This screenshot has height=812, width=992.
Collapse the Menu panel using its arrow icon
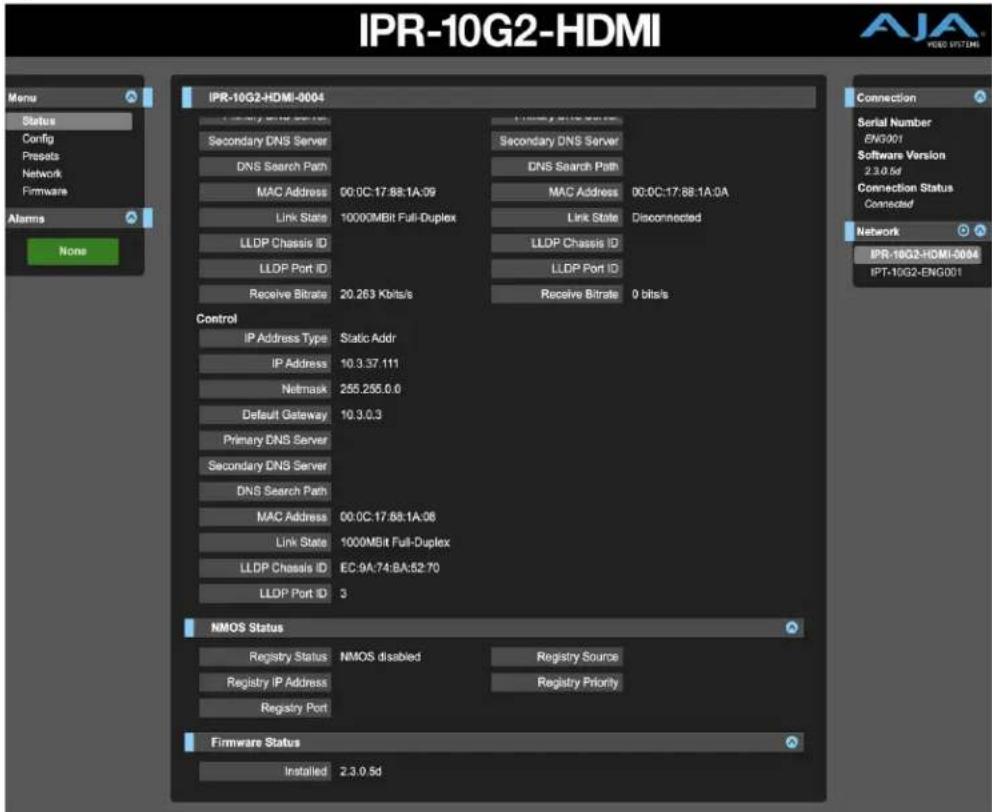tap(131, 97)
